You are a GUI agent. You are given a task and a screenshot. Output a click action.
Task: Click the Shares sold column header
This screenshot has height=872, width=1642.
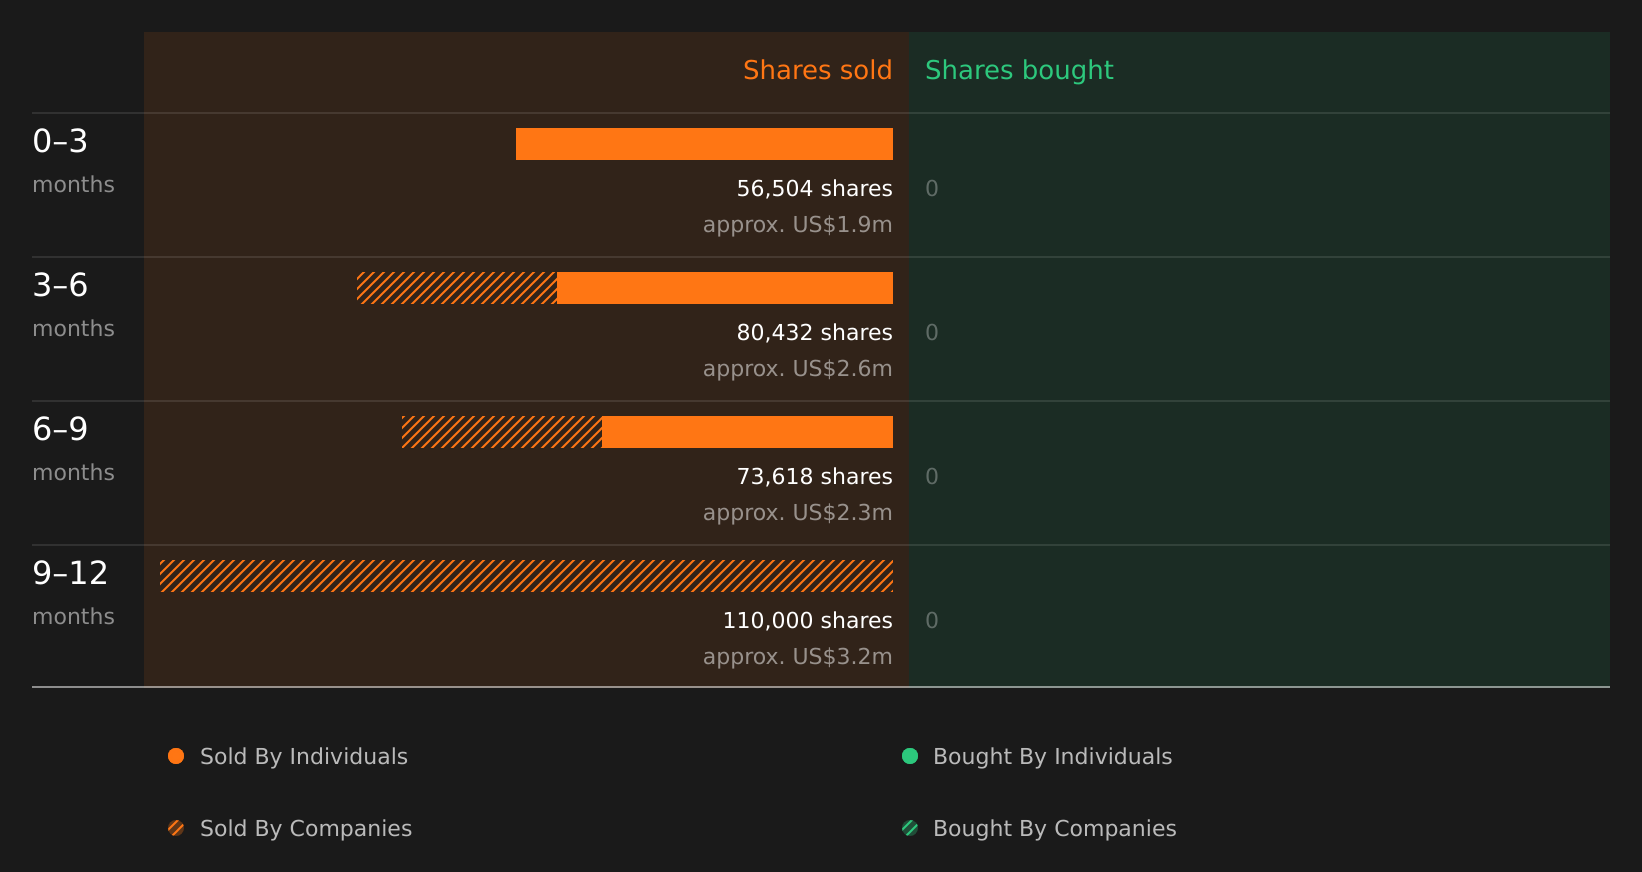coord(817,70)
